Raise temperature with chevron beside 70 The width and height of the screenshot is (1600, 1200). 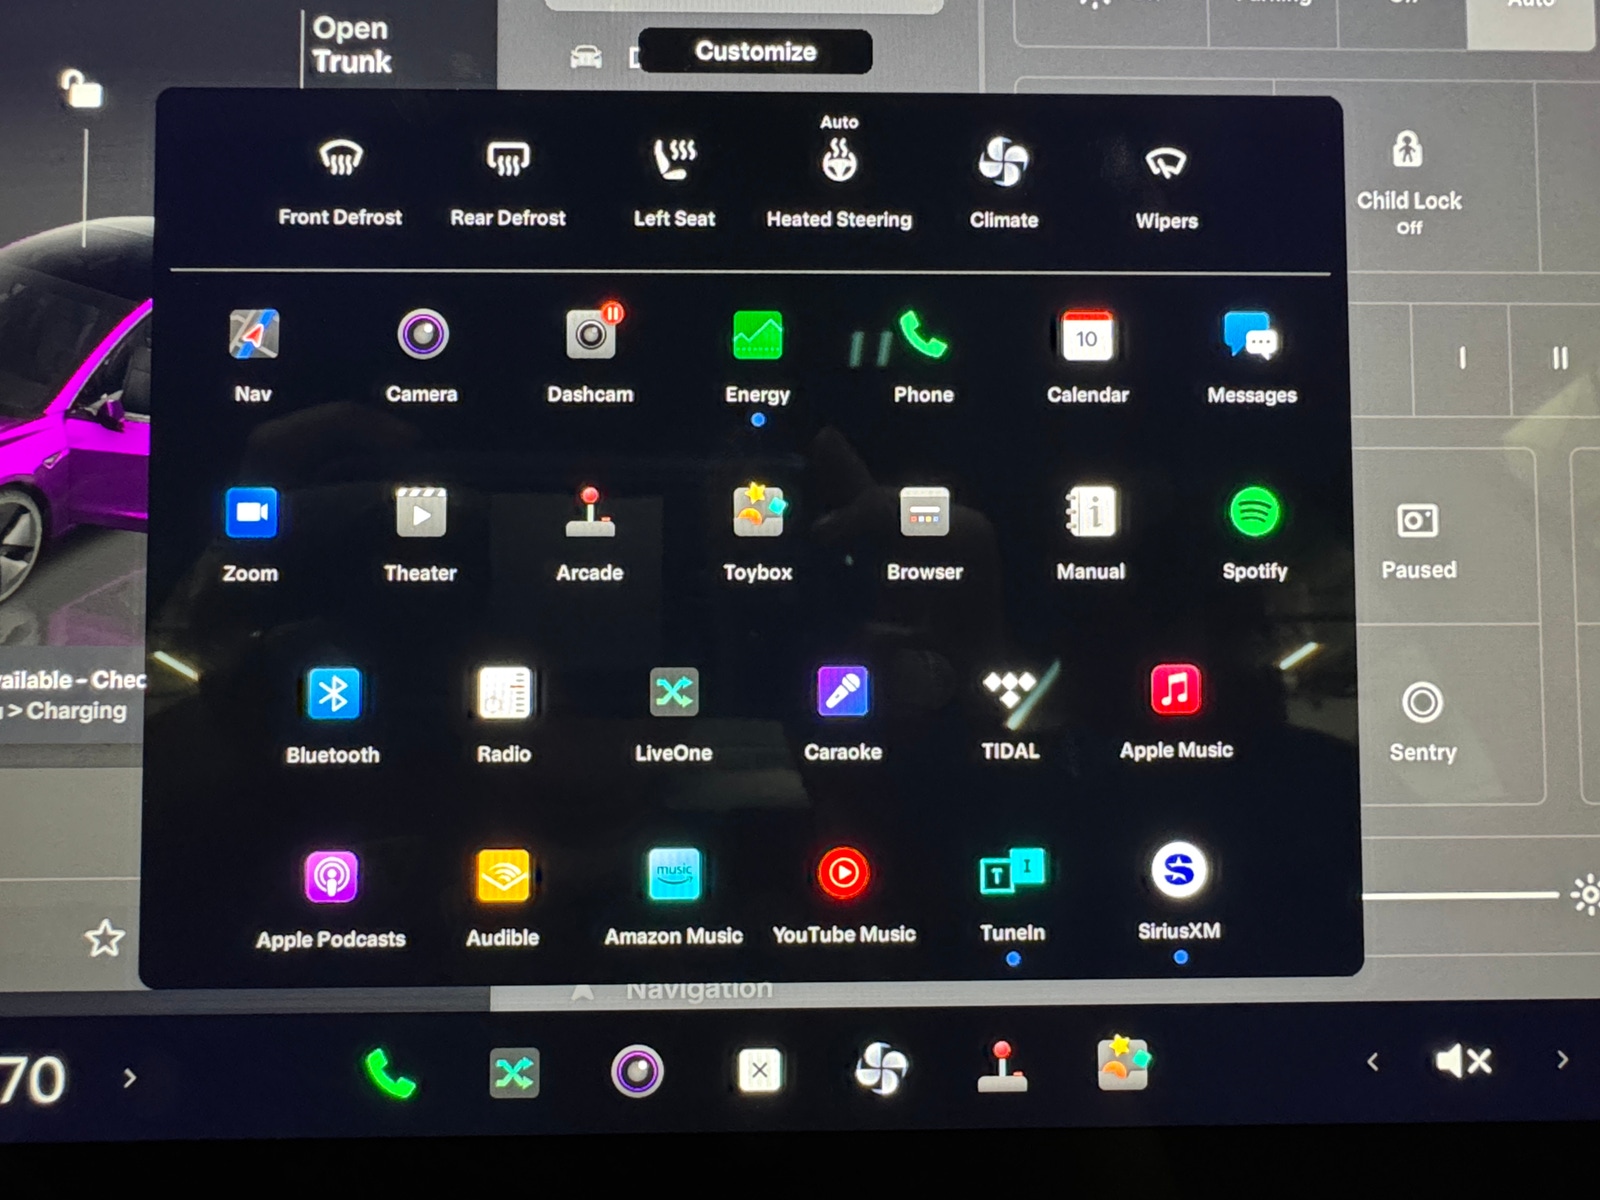(130, 1078)
